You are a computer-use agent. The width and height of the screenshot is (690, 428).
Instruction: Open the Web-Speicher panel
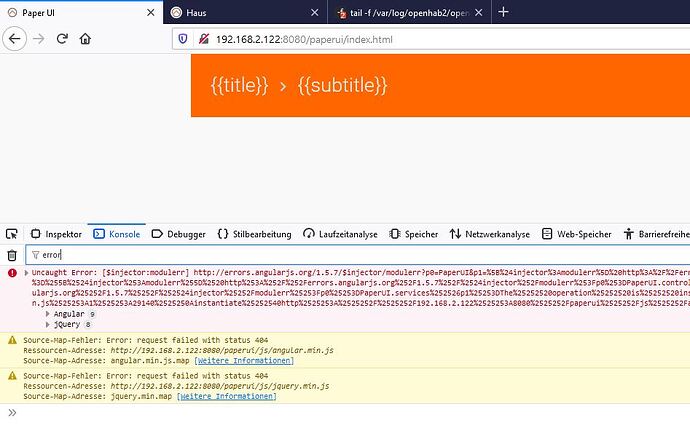click(576, 234)
